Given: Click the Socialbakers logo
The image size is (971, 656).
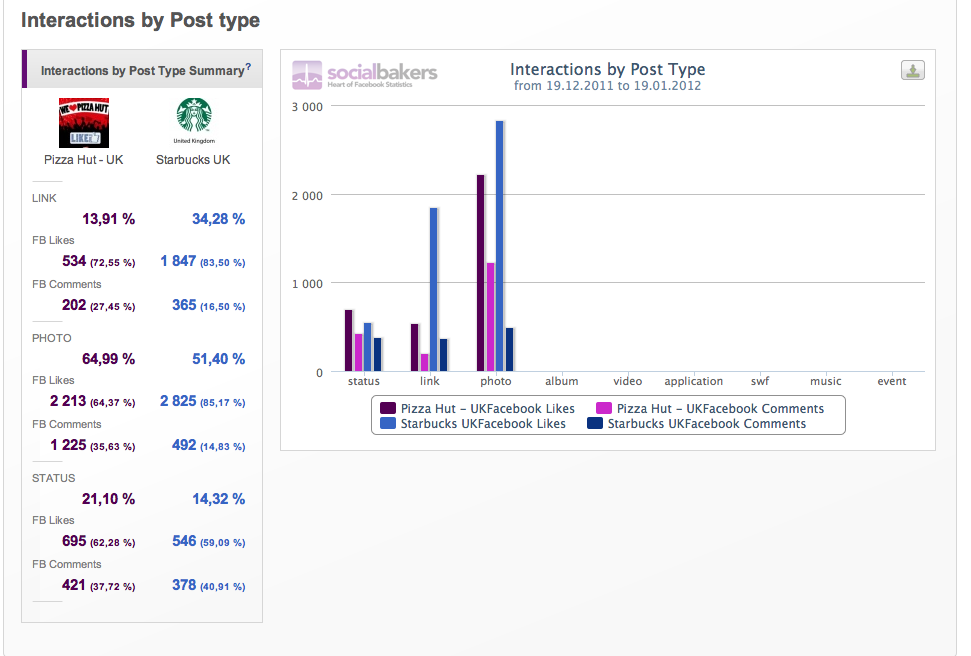Looking at the screenshot, I should (364, 75).
